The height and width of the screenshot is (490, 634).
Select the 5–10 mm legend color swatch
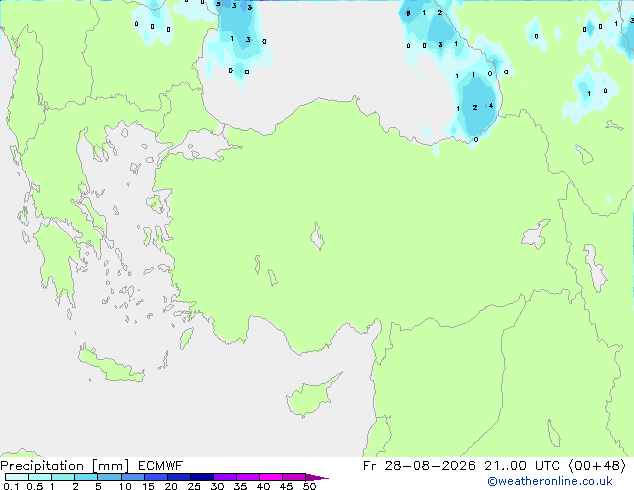pyautogui.click(x=109, y=477)
